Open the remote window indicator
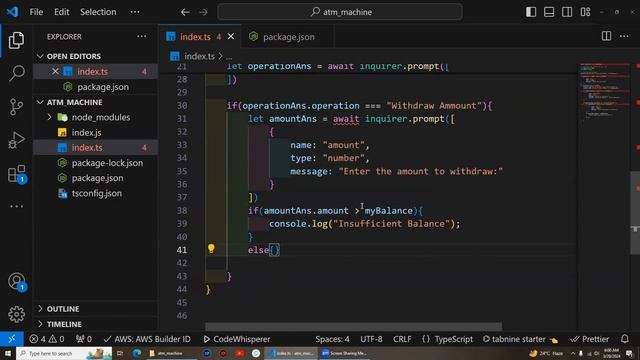The height and width of the screenshot is (360, 640). click(12, 339)
